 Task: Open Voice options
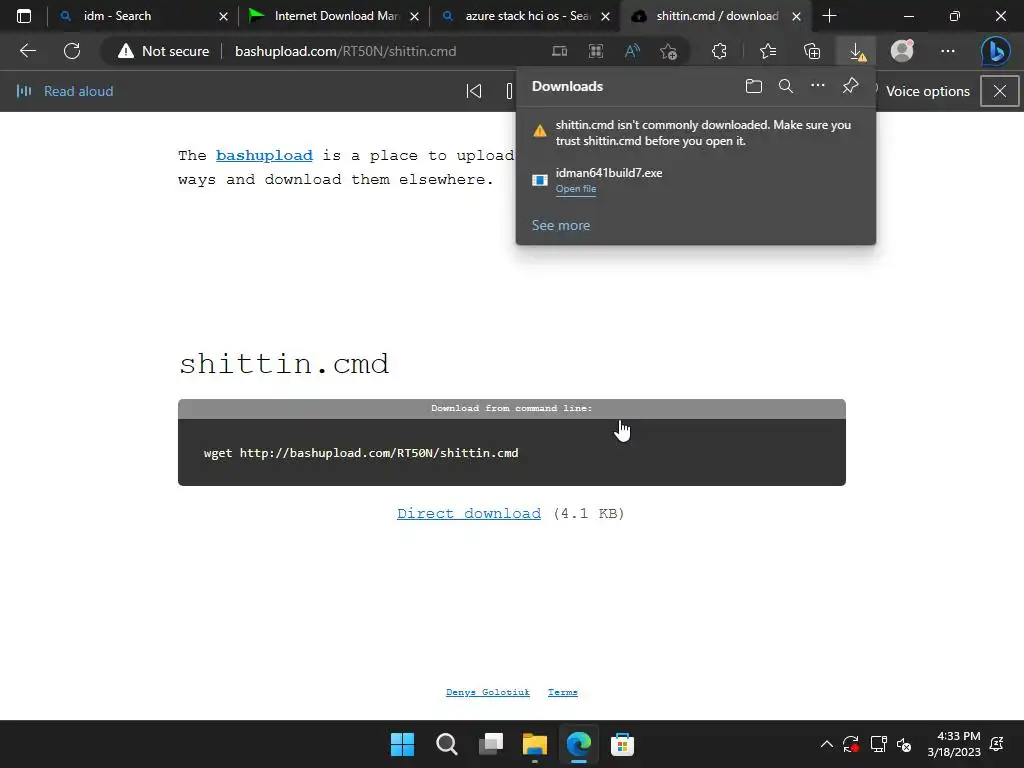pyautogui.click(x=927, y=91)
